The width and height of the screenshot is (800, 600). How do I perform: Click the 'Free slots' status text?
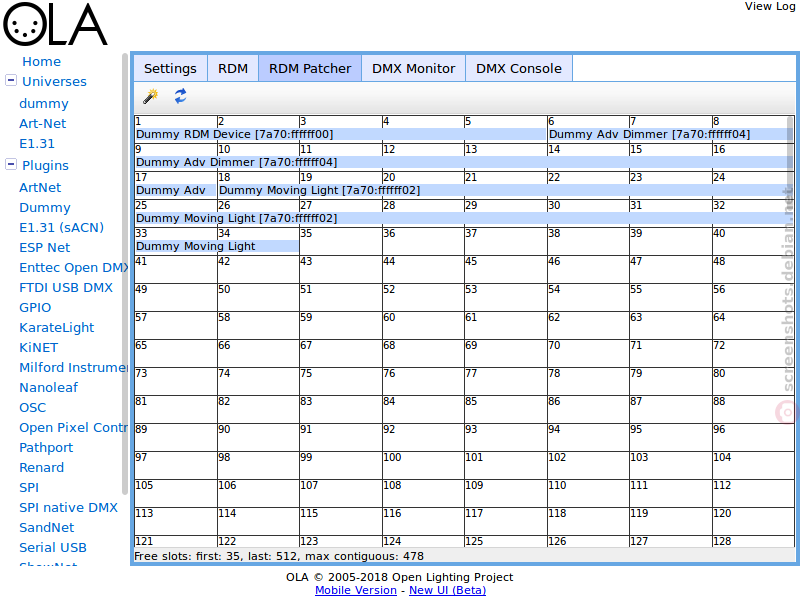coord(279,556)
